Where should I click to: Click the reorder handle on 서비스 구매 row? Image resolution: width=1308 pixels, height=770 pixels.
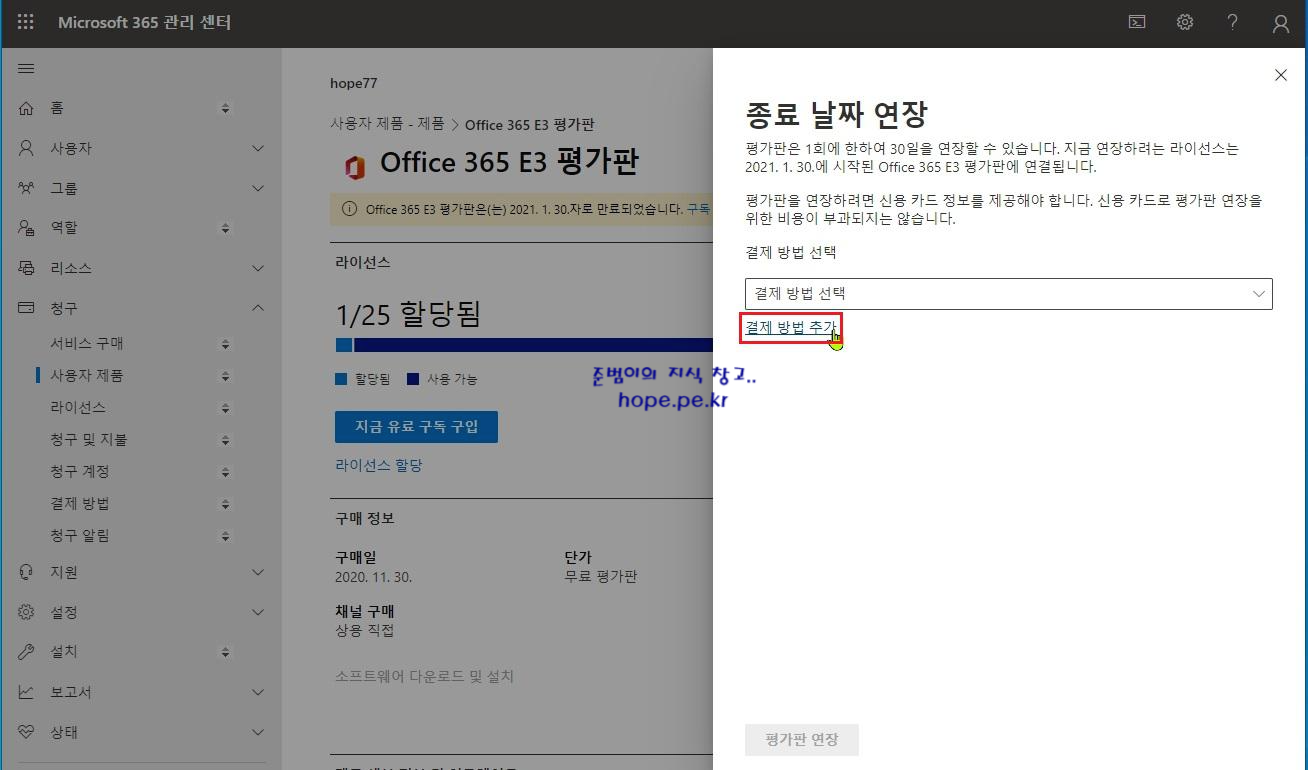point(225,344)
